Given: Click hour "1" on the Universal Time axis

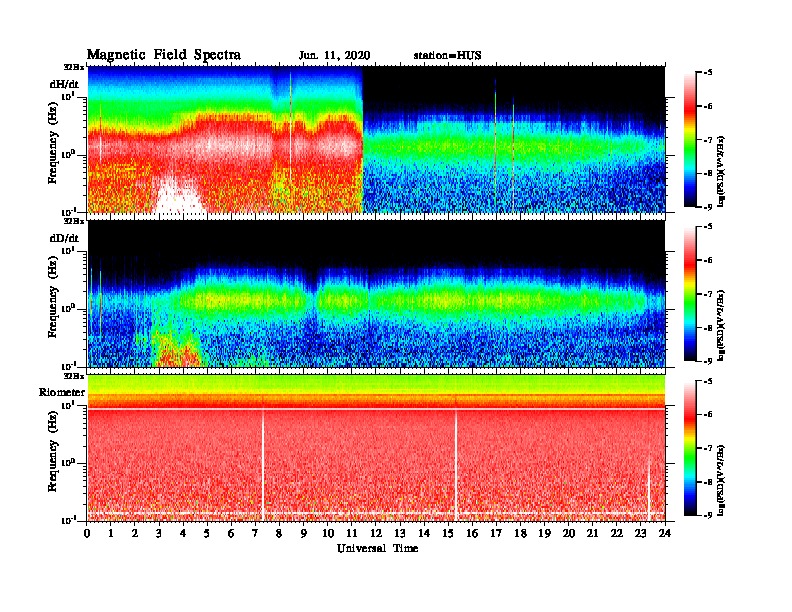Looking at the screenshot, I should 111,534.
